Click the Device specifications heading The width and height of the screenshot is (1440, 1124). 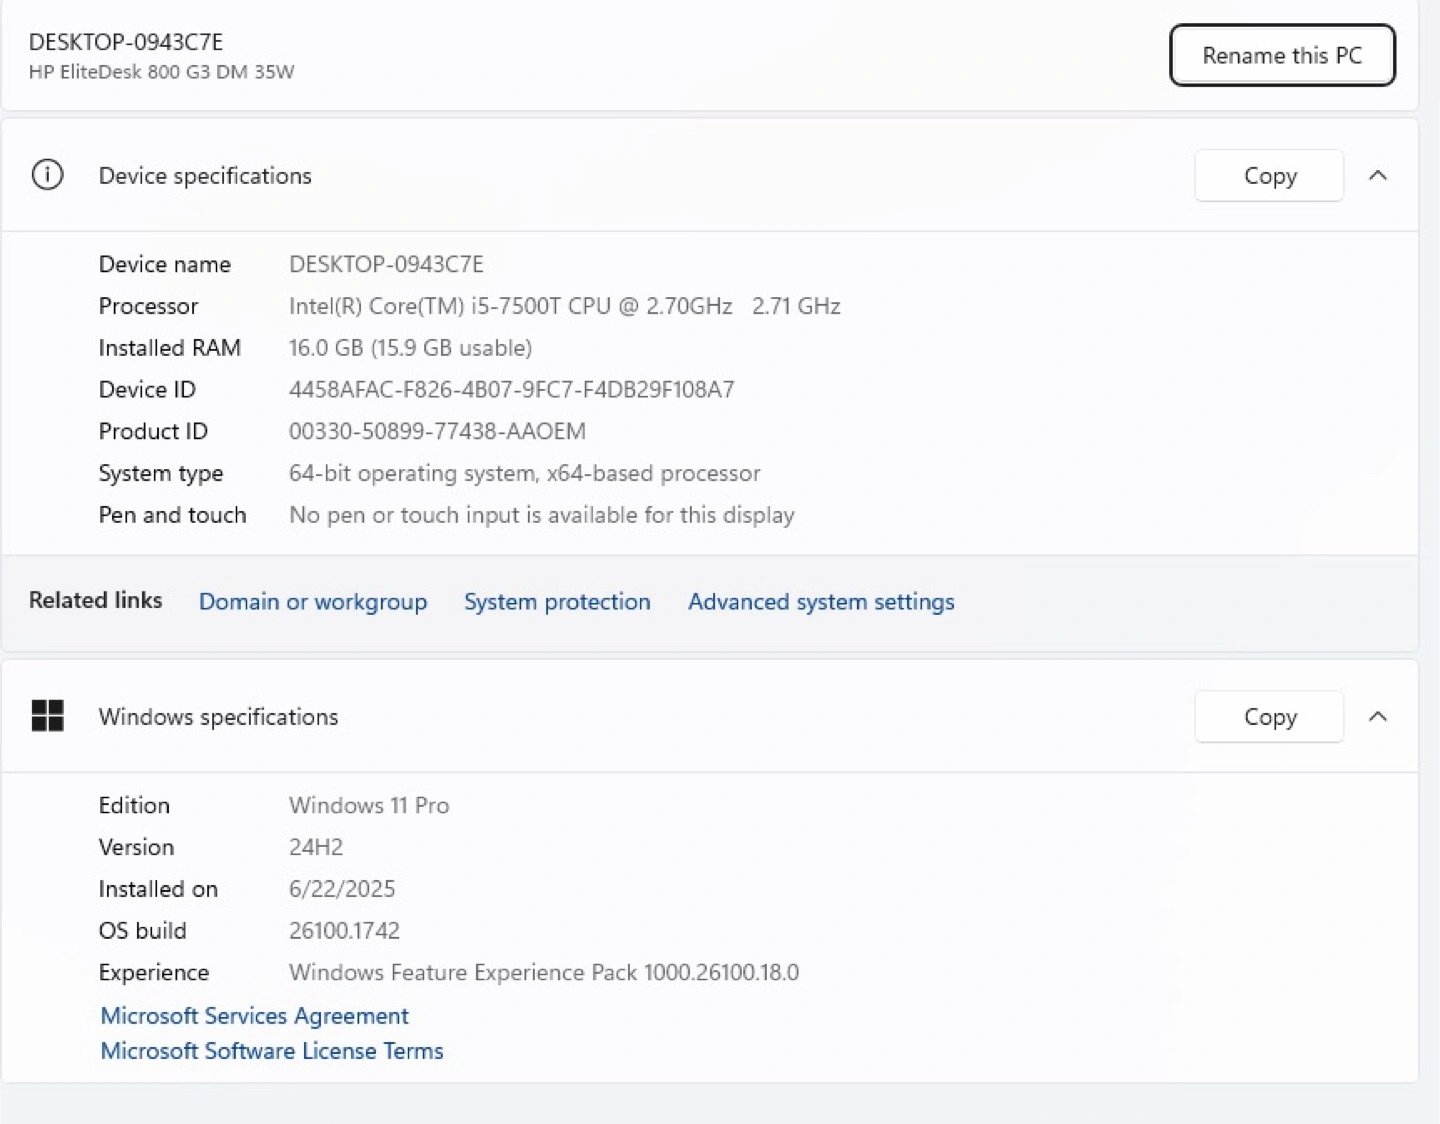coord(205,176)
